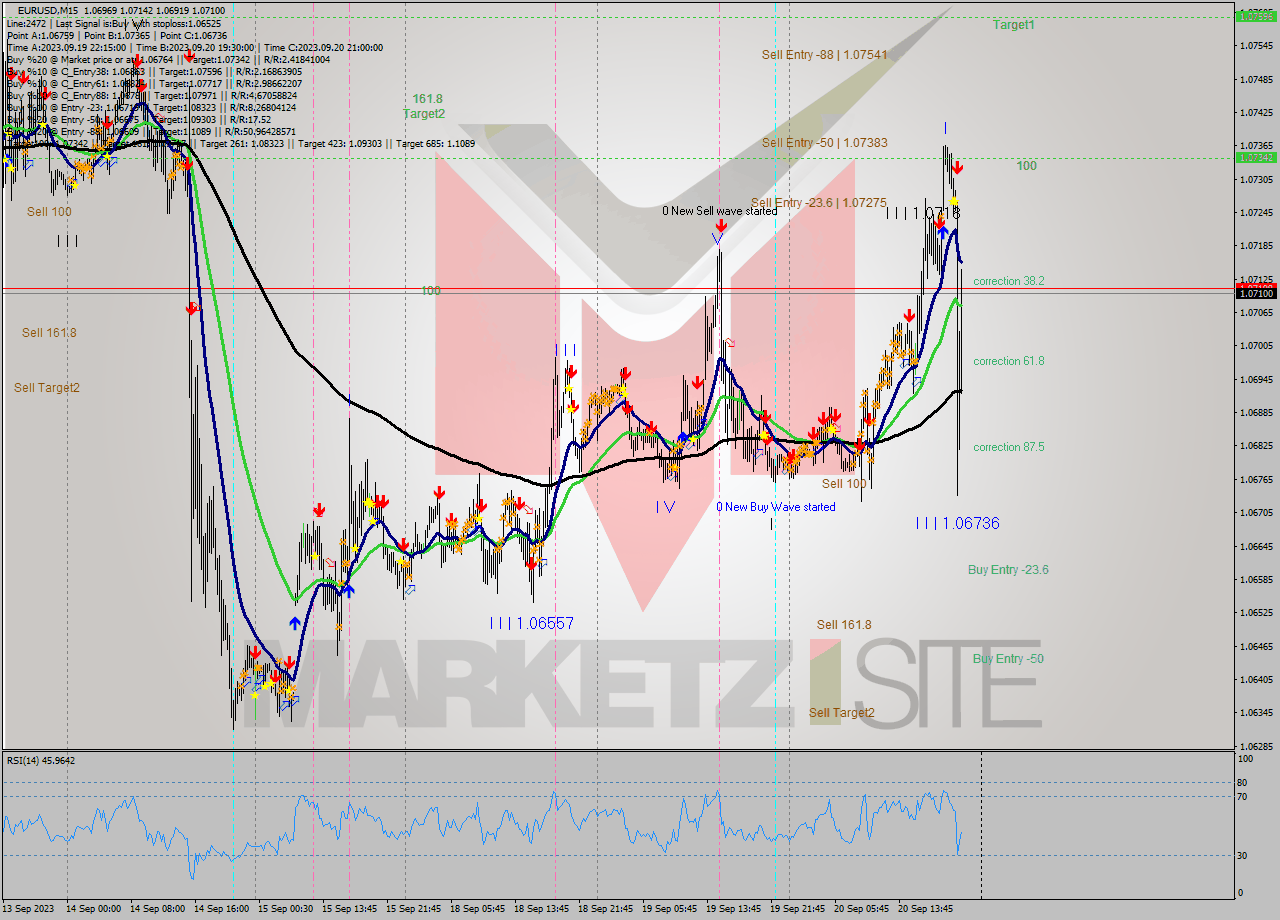The image size is (1280, 920).
Task: Click 1.07005 on the price axis
Action: pyautogui.click(x=1256, y=346)
